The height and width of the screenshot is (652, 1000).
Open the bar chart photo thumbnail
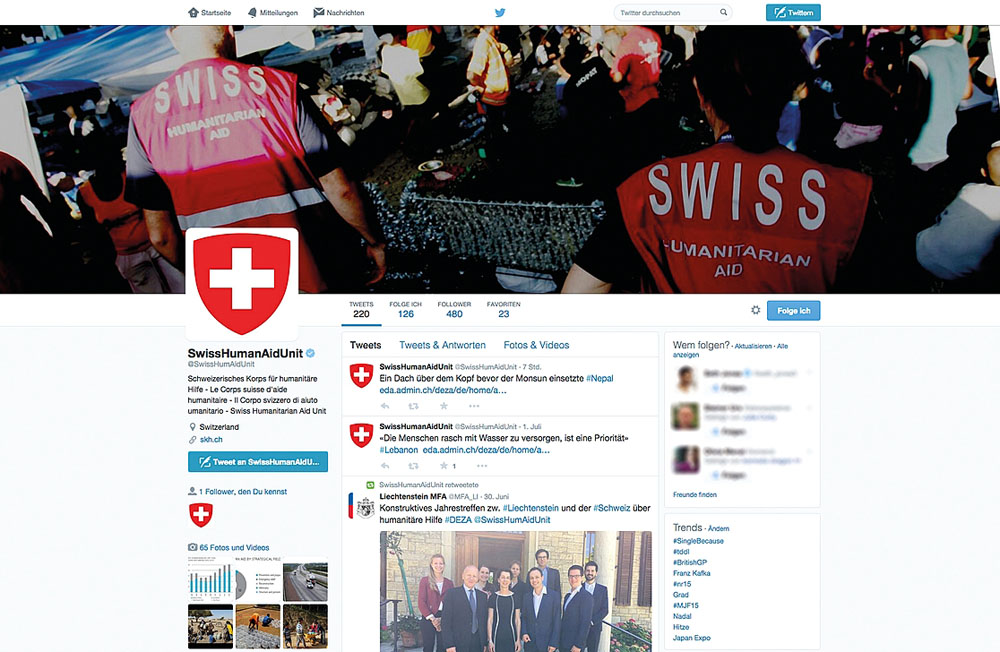(x=210, y=579)
